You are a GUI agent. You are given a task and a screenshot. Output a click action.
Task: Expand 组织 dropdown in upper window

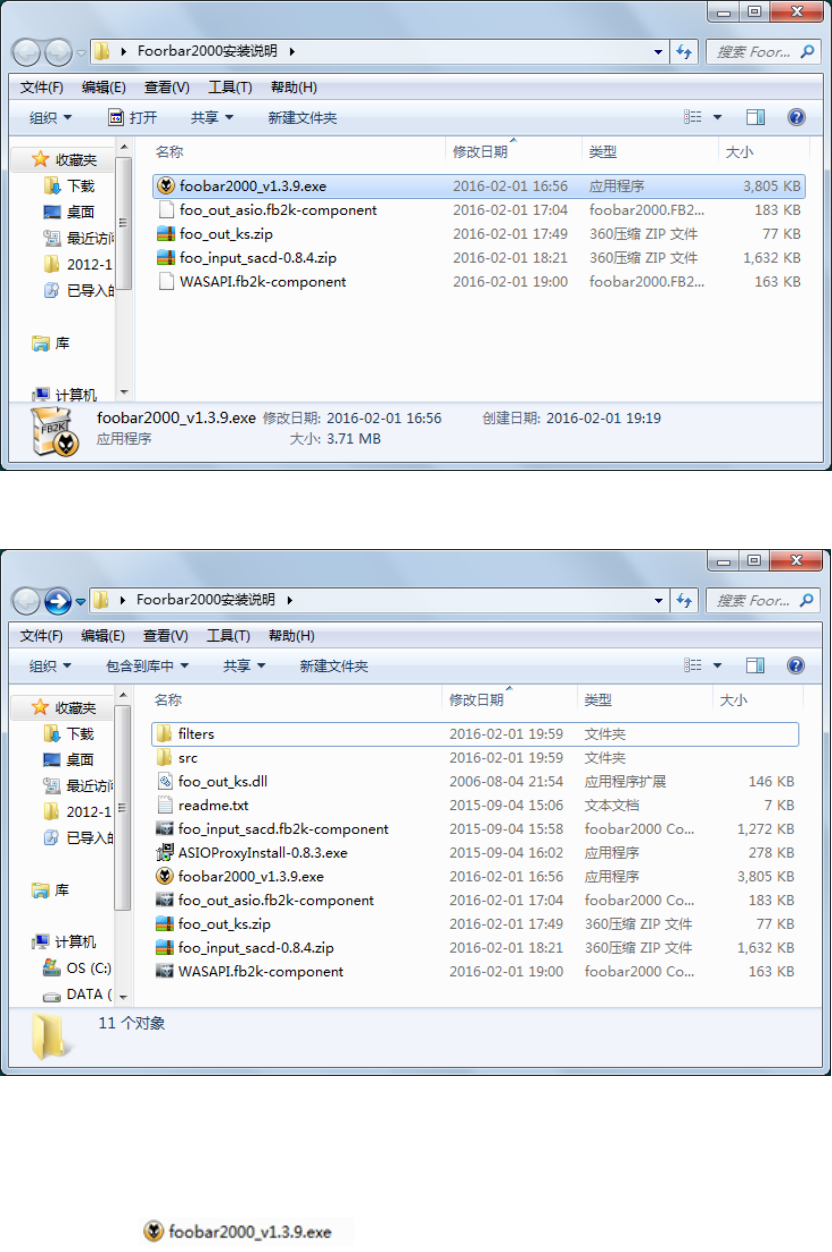point(51,117)
